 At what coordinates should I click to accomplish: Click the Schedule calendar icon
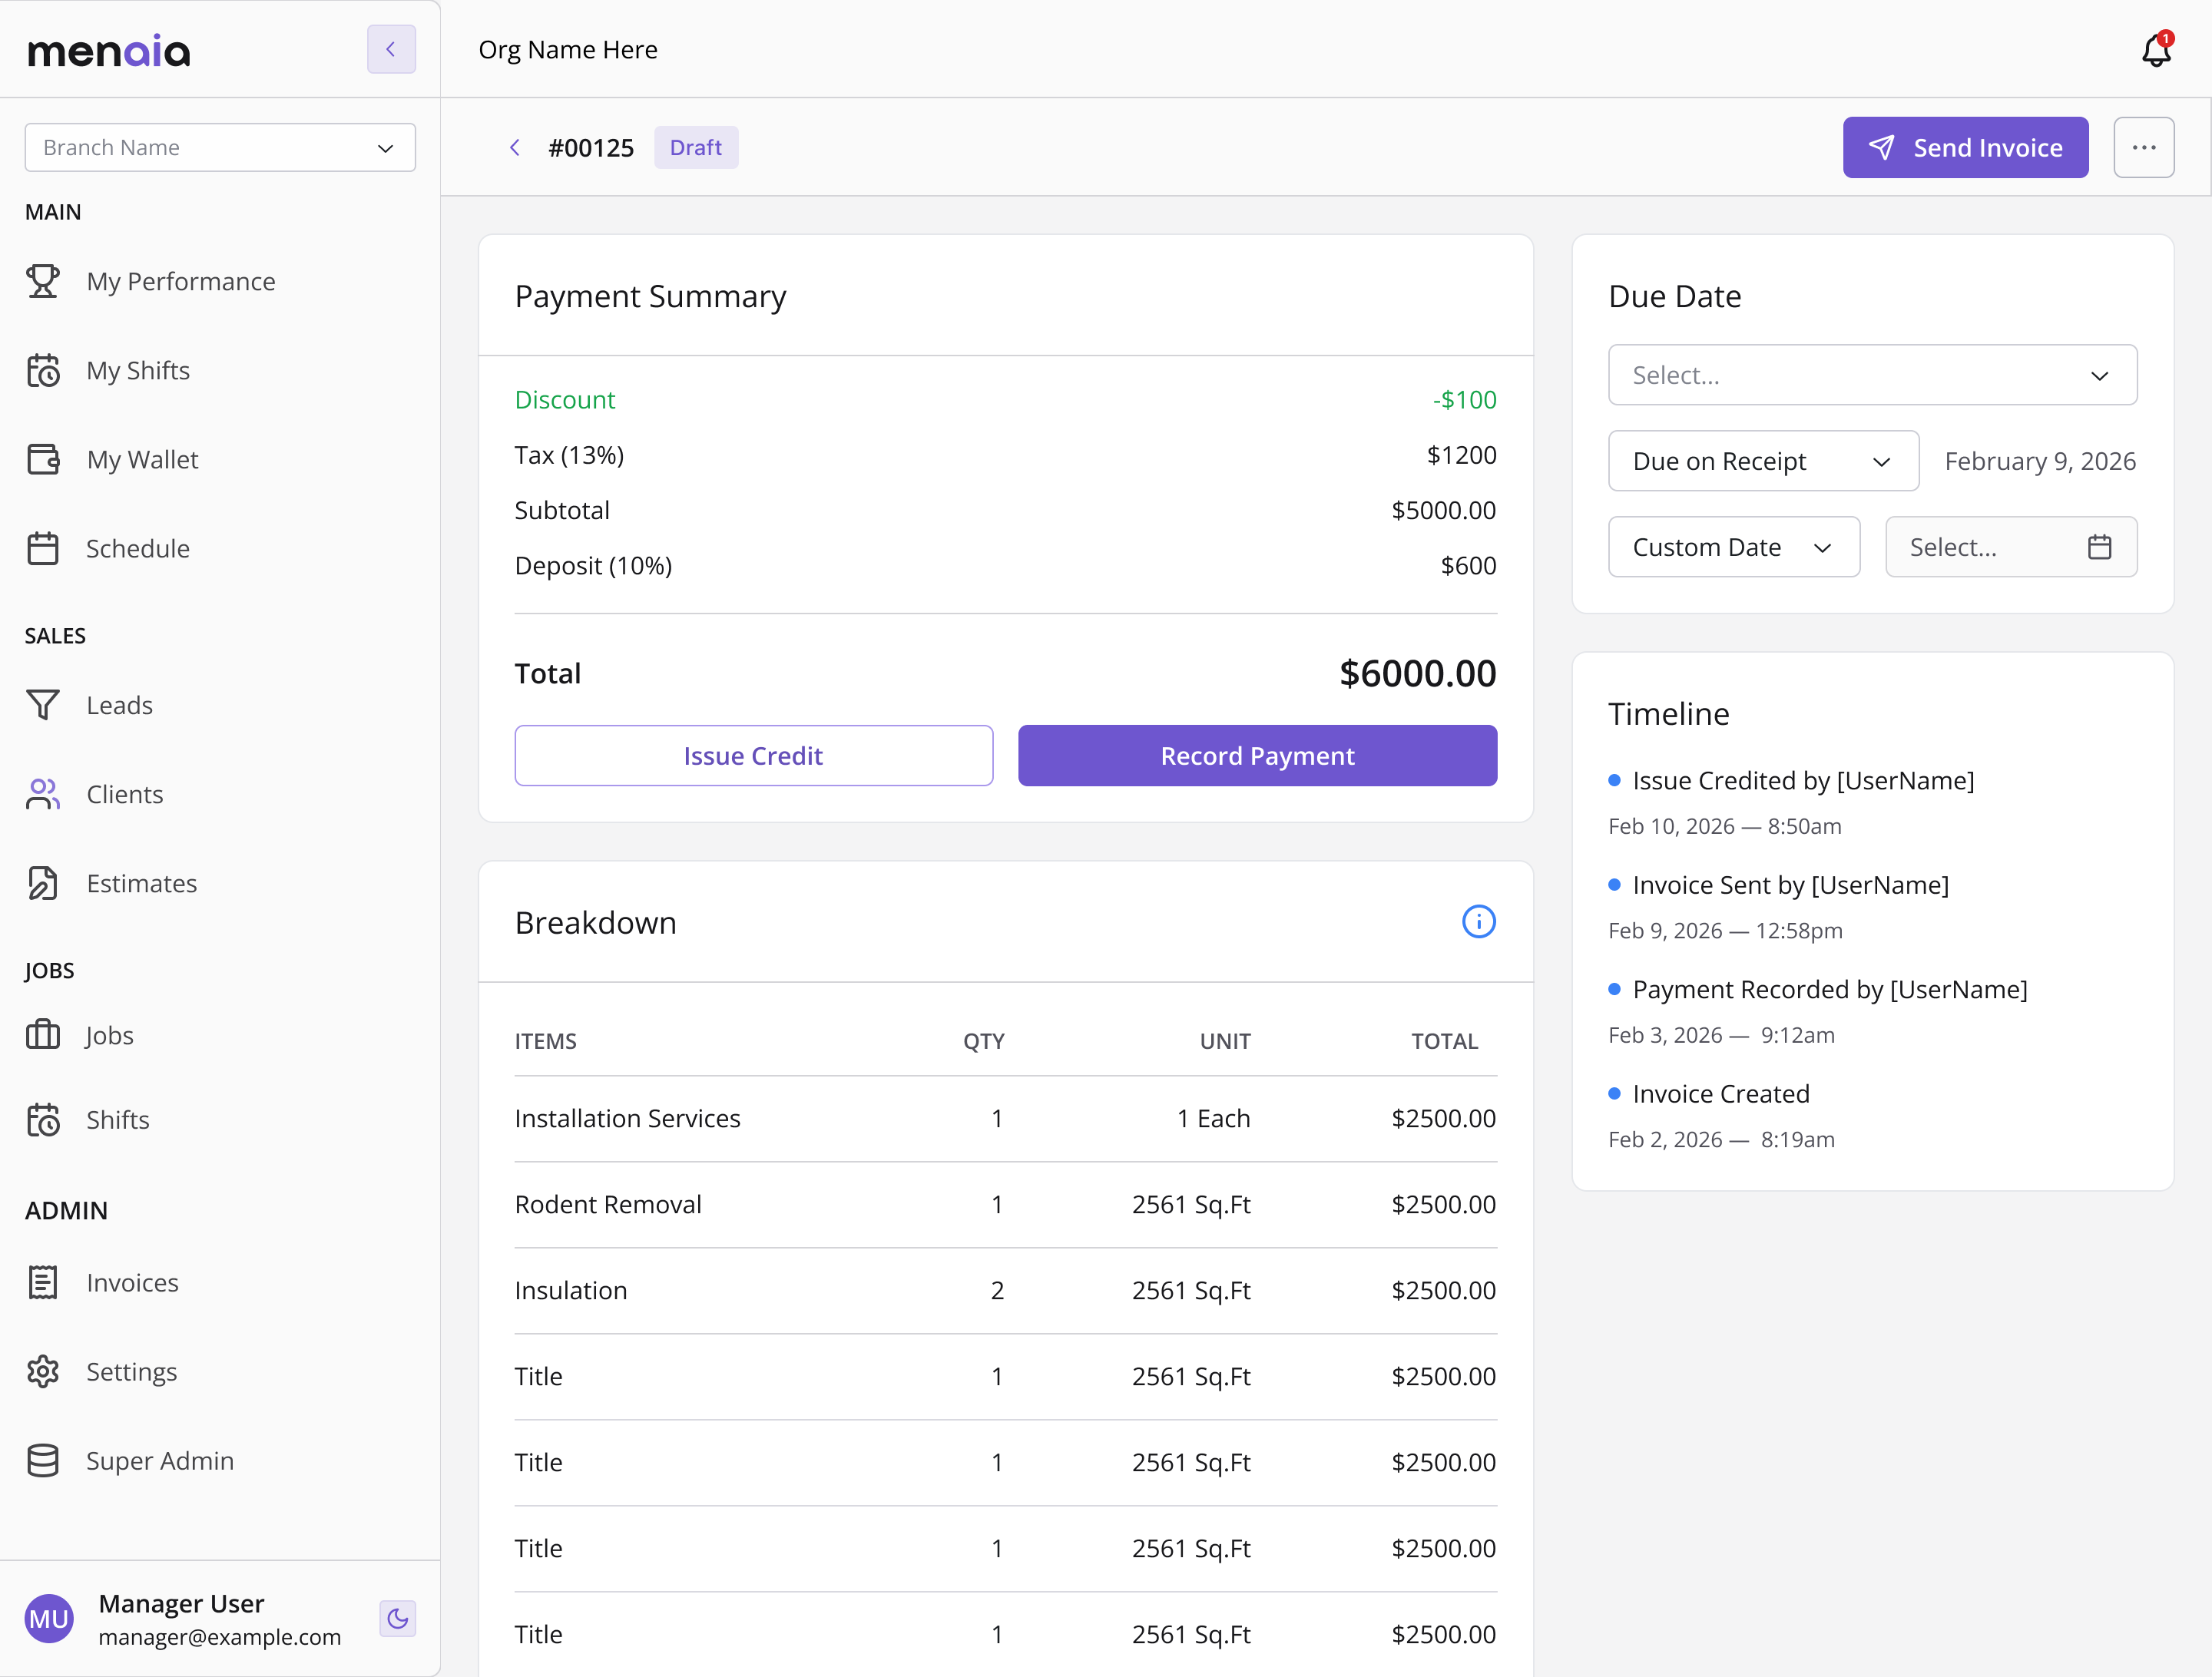[43, 548]
